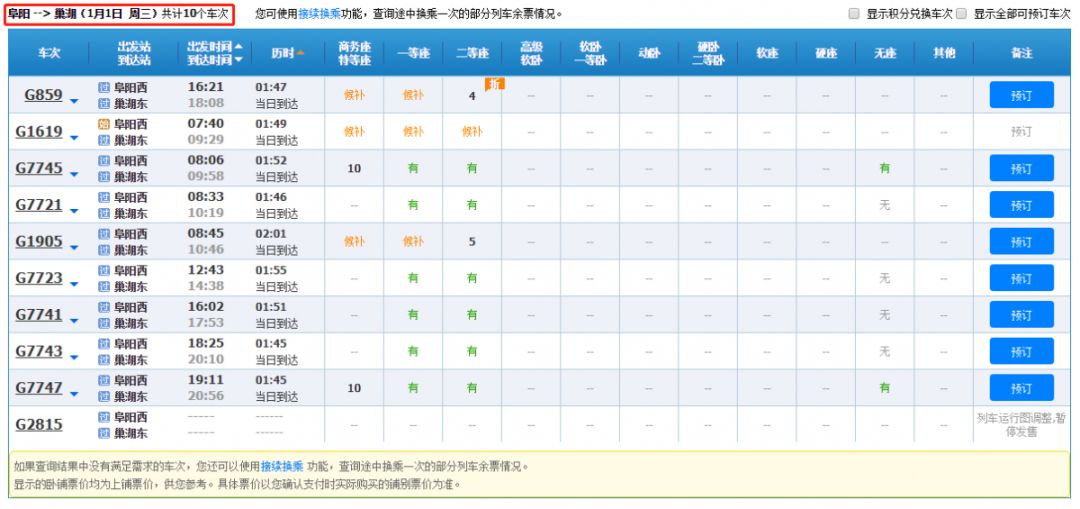Expand G7743 train details arrow
Image resolution: width=1080 pixels, height=509 pixels.
pyautogui.click(x=74, y=357)
